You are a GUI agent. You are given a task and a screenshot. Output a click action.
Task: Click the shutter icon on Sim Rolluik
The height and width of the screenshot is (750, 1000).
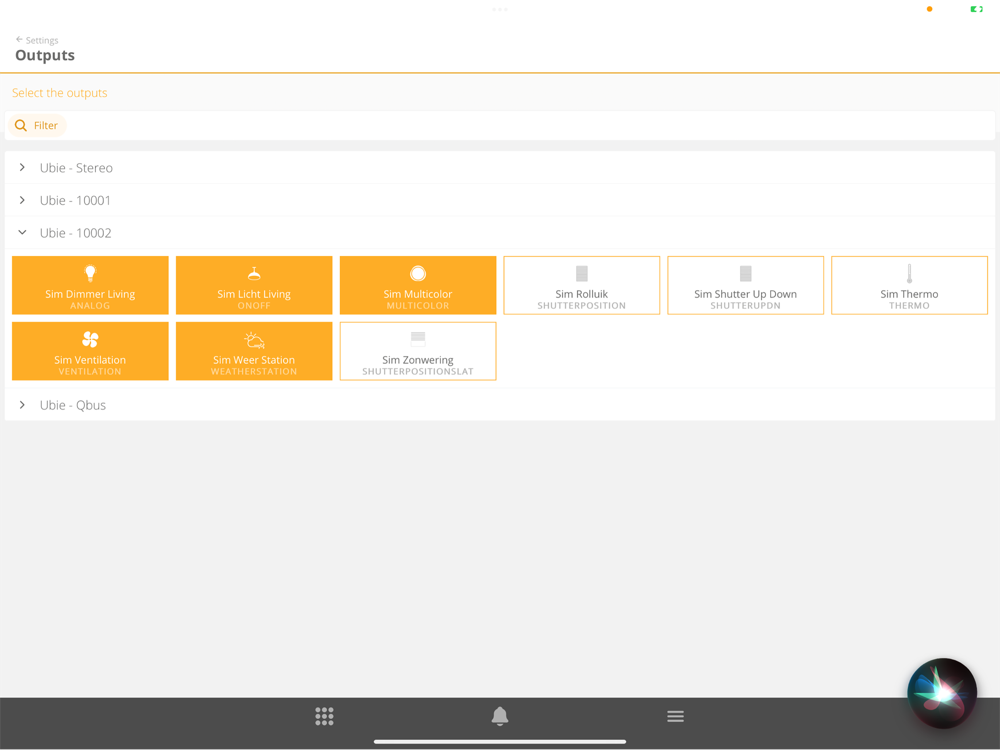click(x=582, y=274)
